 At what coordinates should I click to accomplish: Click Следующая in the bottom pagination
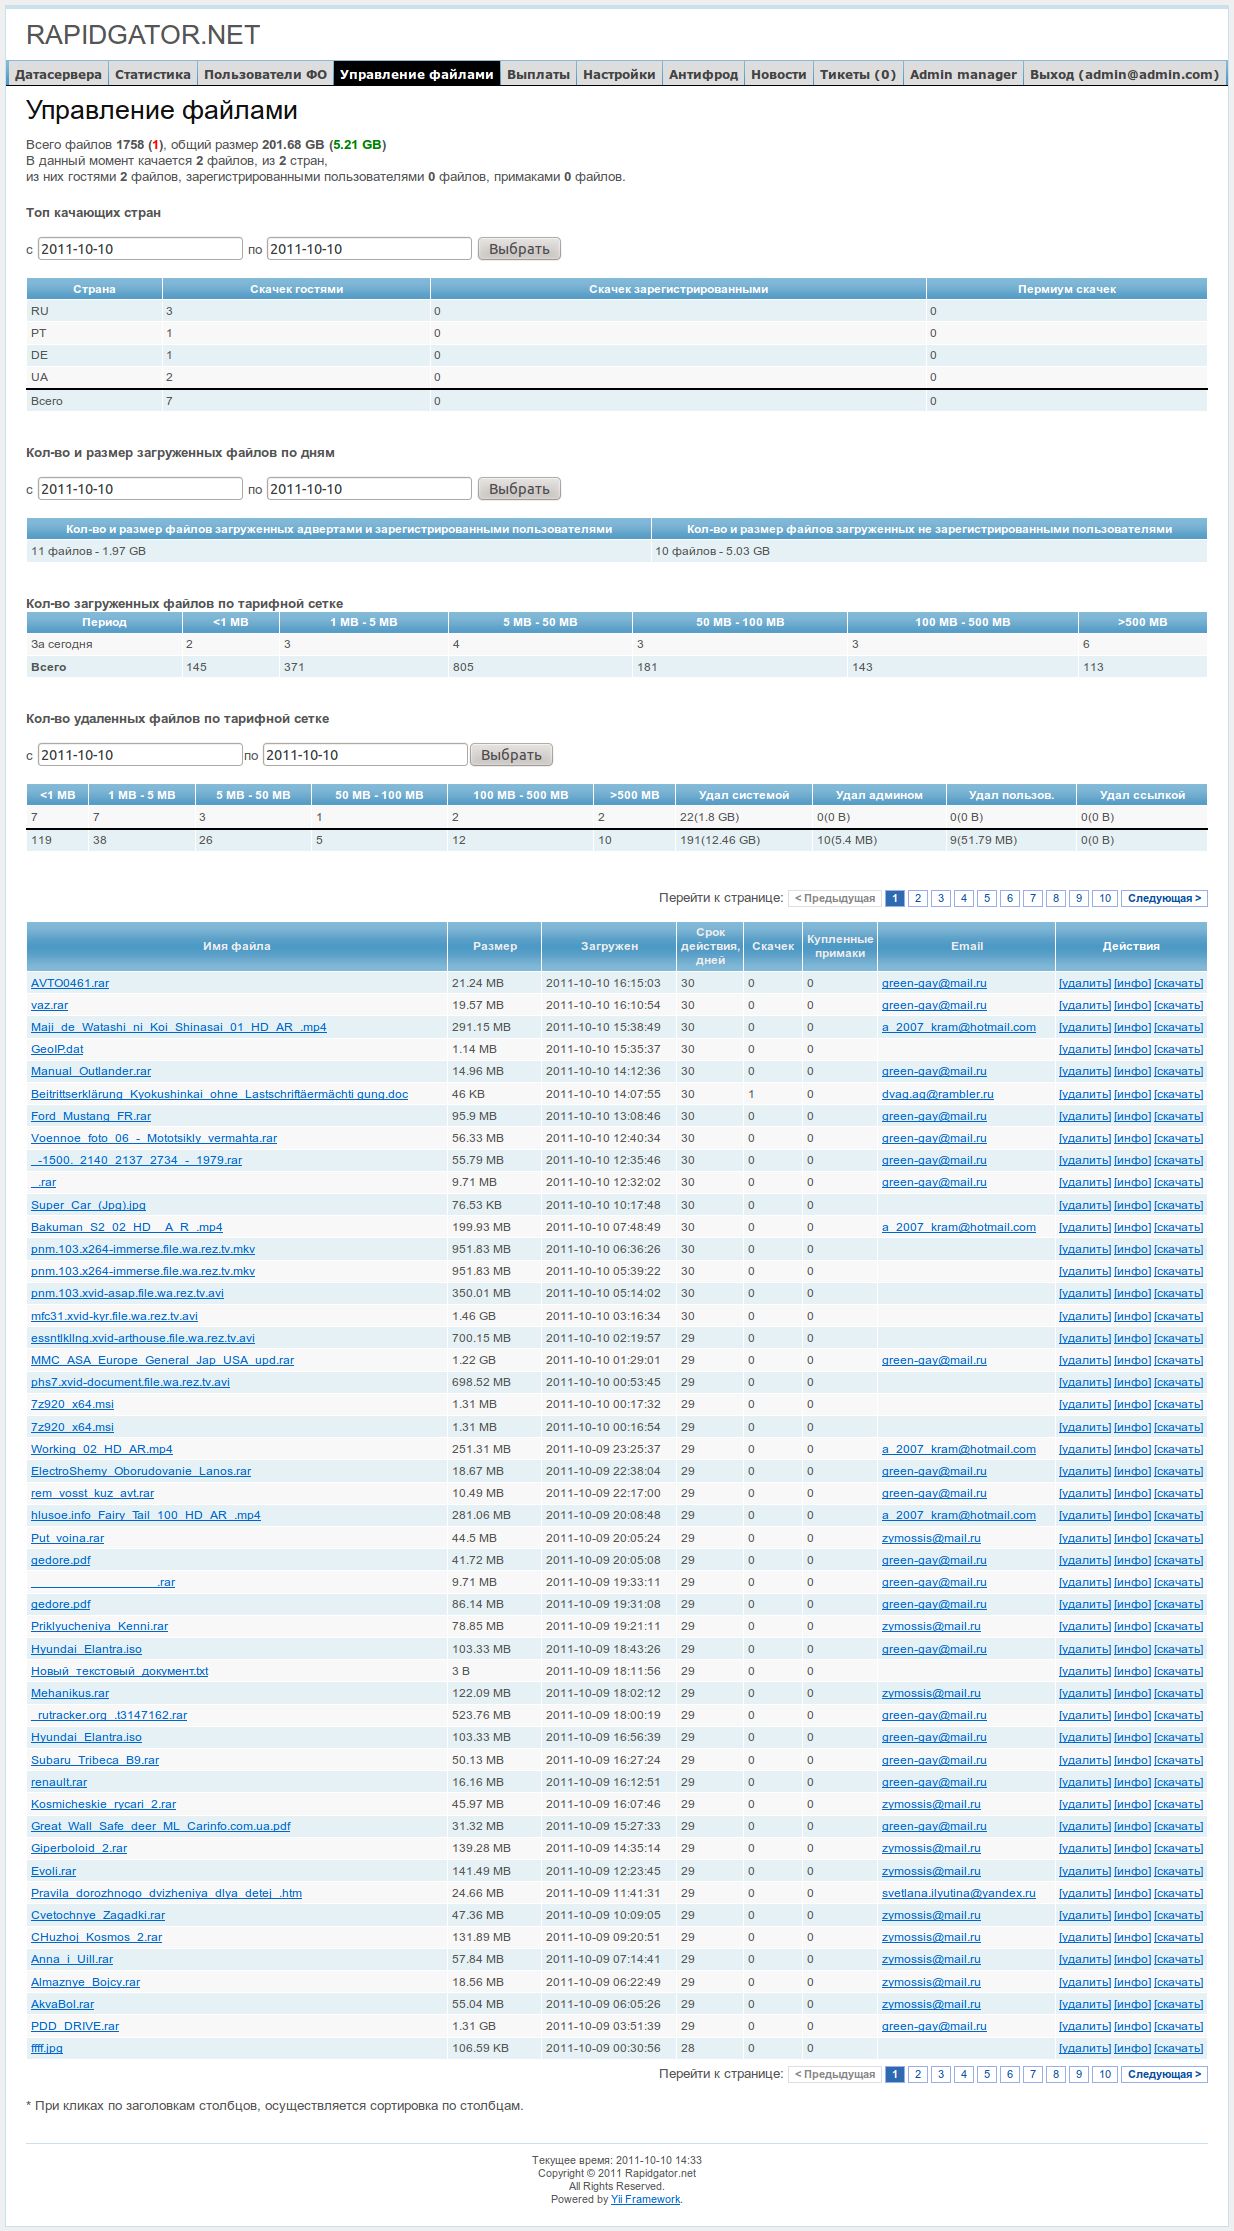(x=1164, y=2074)
